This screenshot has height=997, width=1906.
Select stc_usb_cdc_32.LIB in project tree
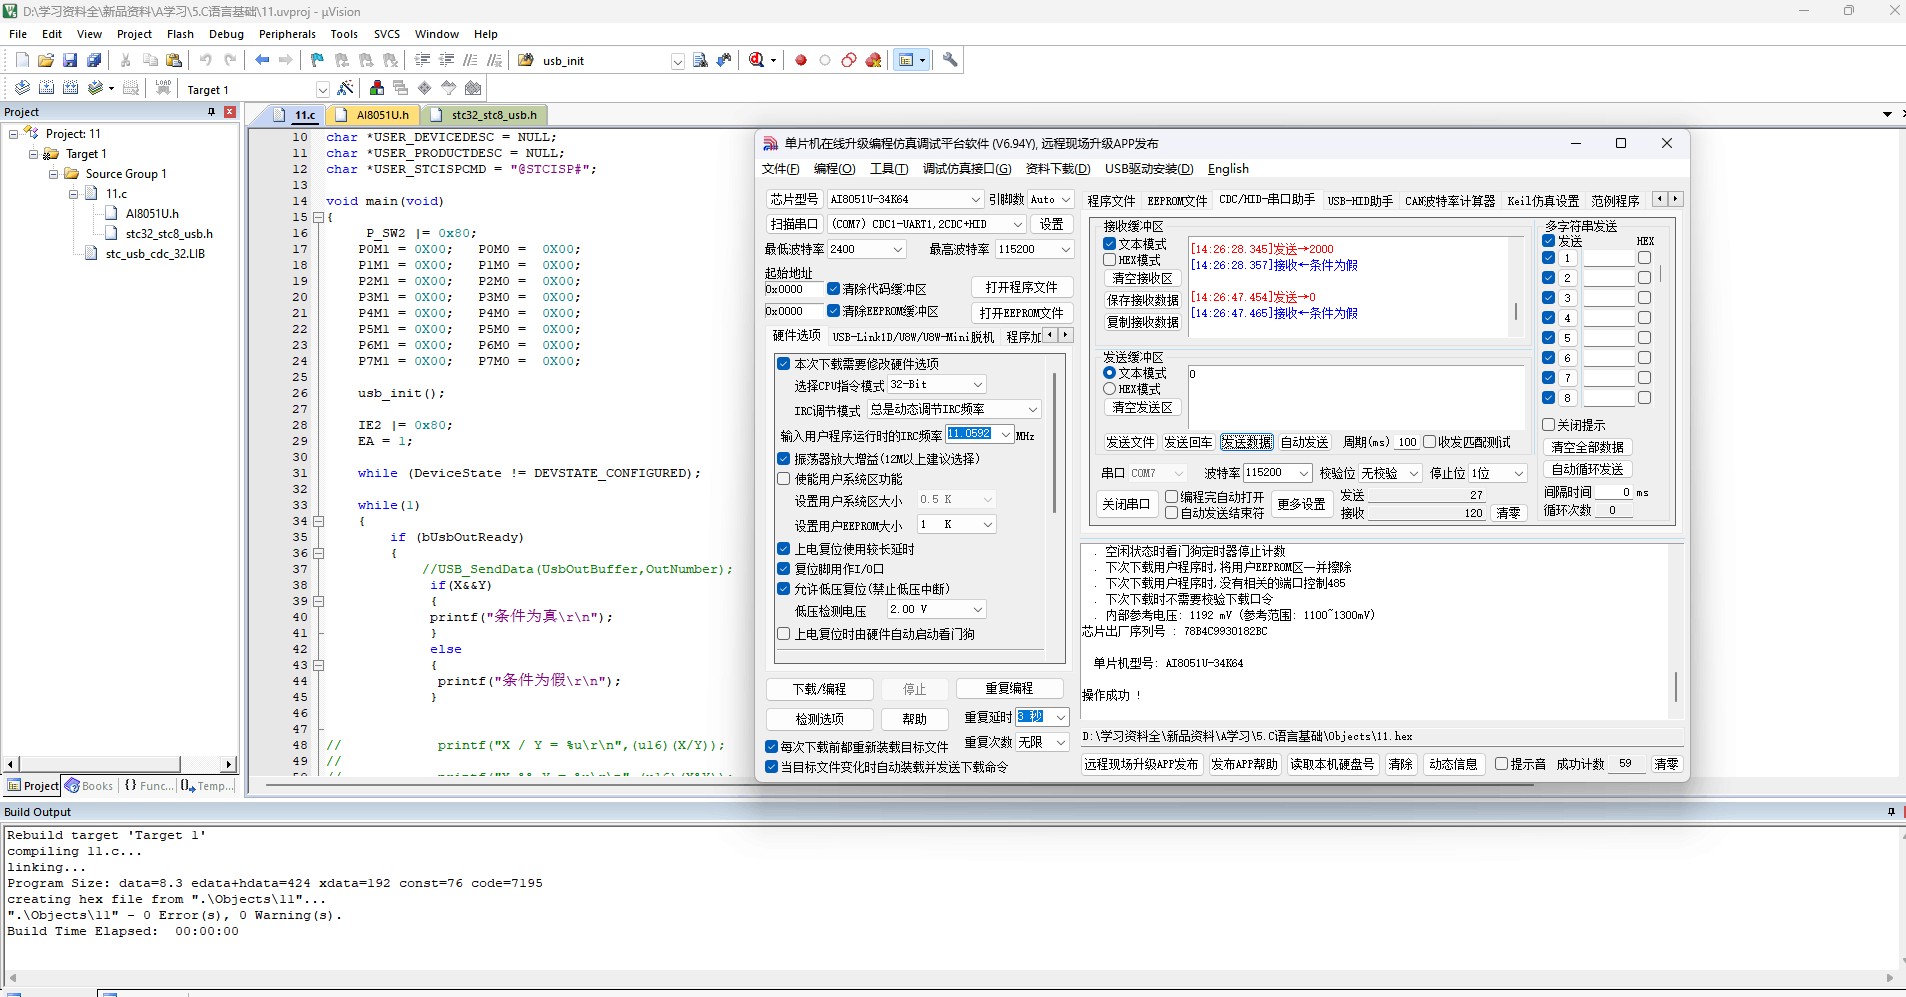pyautogui.click(x=155, y=254)
